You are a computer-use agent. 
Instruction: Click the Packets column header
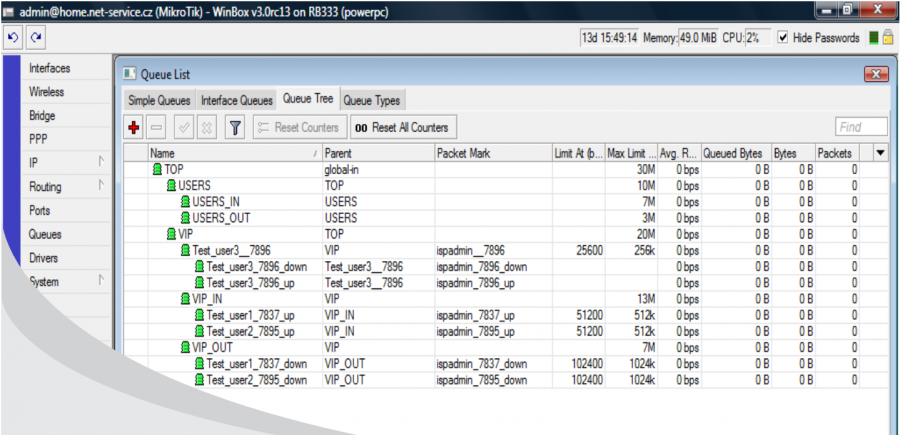[x=837, y=153]
